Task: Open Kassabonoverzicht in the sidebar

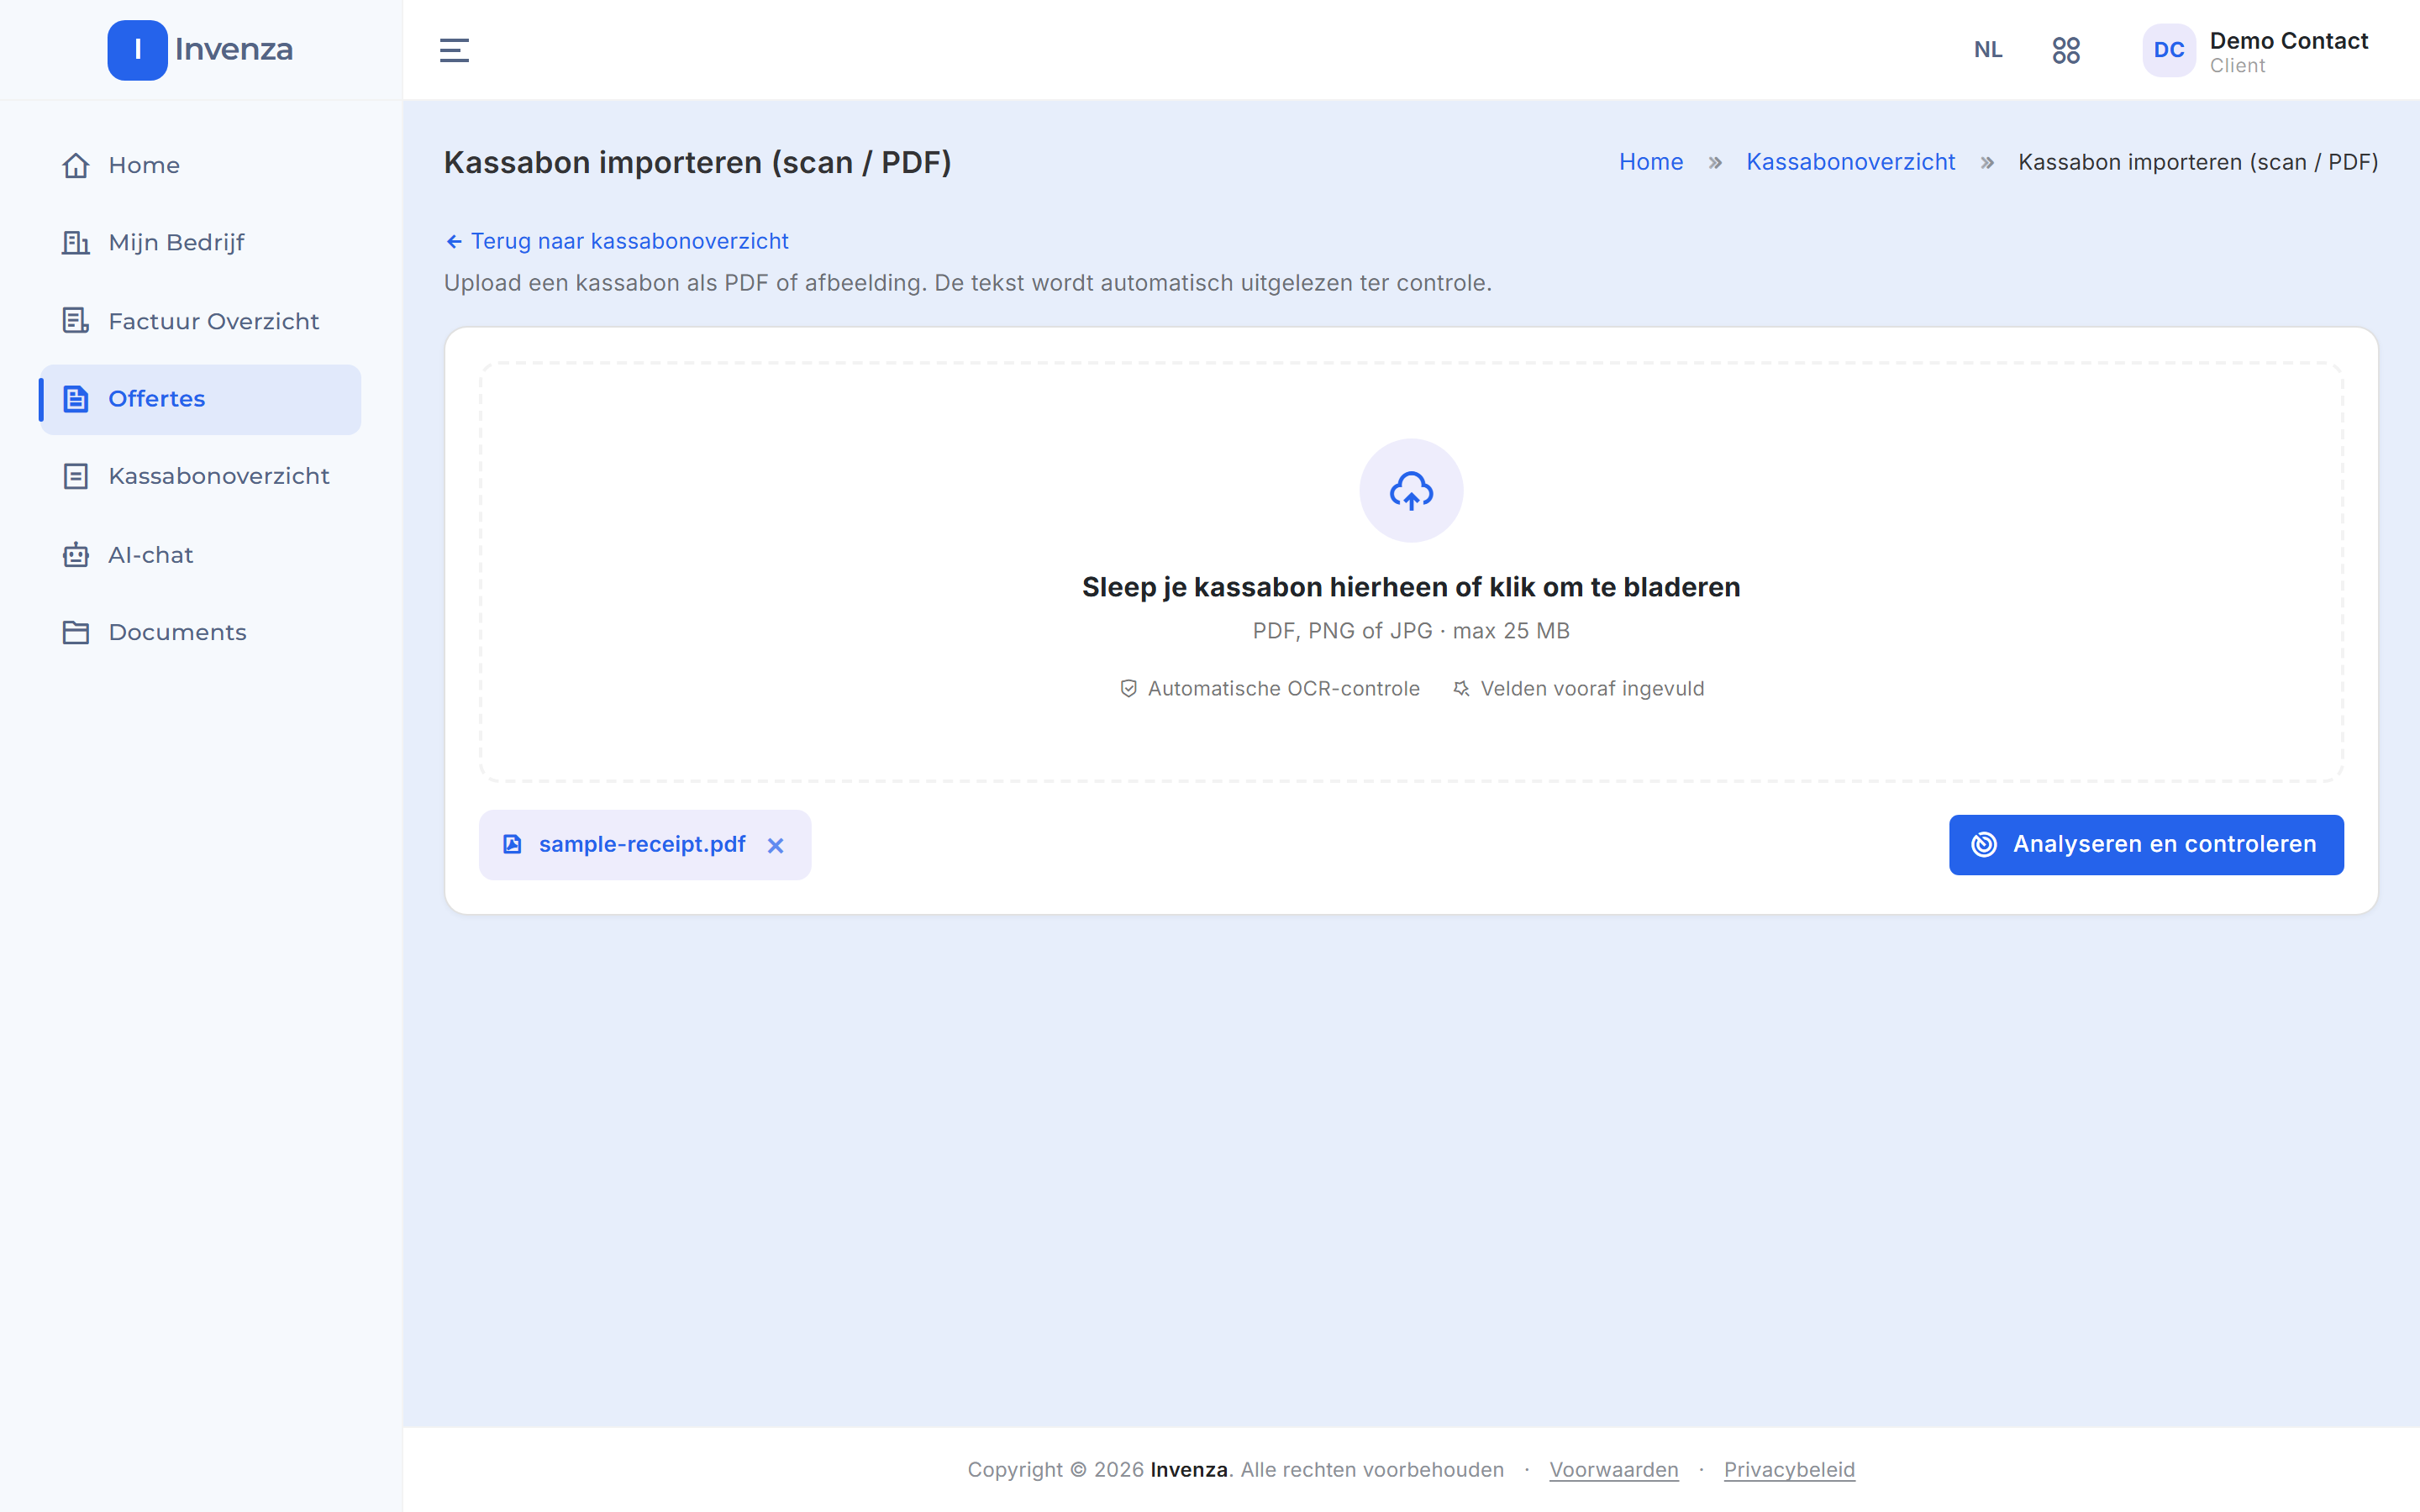Action: (200, 476)
